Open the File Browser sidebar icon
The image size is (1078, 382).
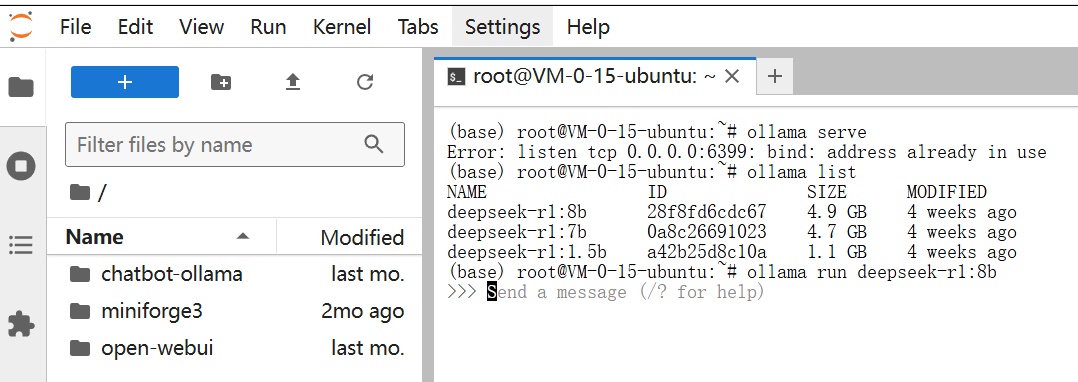21,87
